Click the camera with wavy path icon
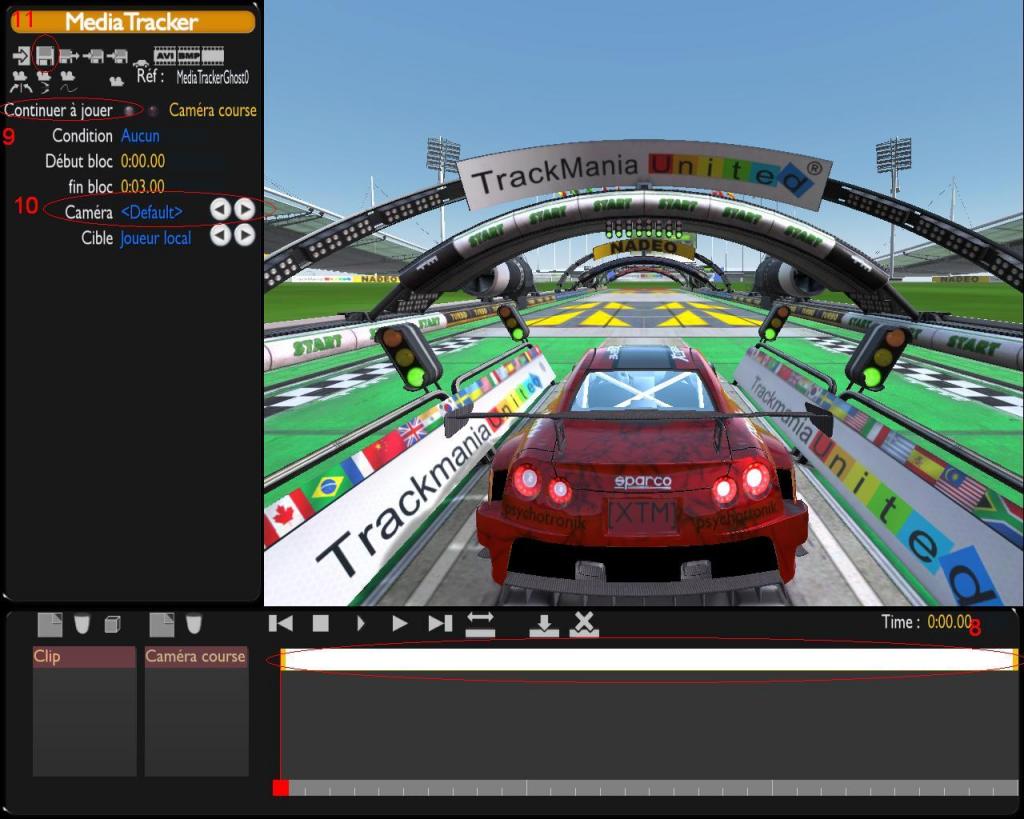The height and width of the screenshot is (819, 1024). pos(68,82)
